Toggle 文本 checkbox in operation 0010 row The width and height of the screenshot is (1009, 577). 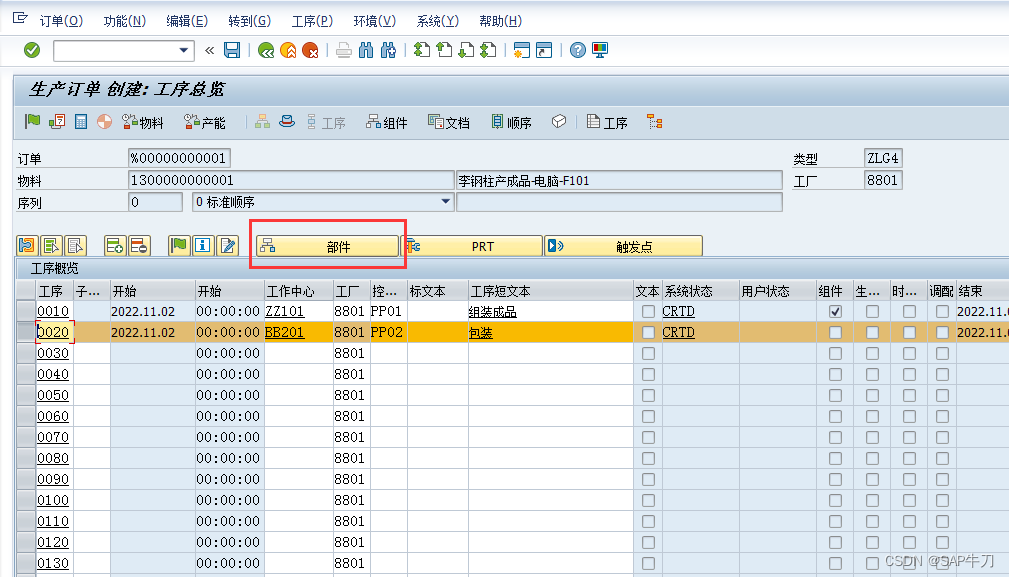click(648, 311)
